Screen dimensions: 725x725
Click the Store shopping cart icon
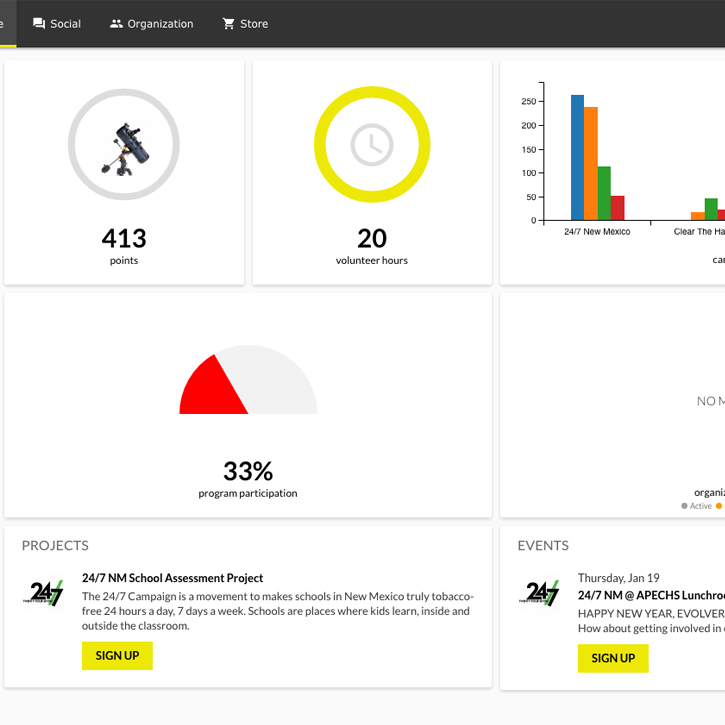(228, 24)
